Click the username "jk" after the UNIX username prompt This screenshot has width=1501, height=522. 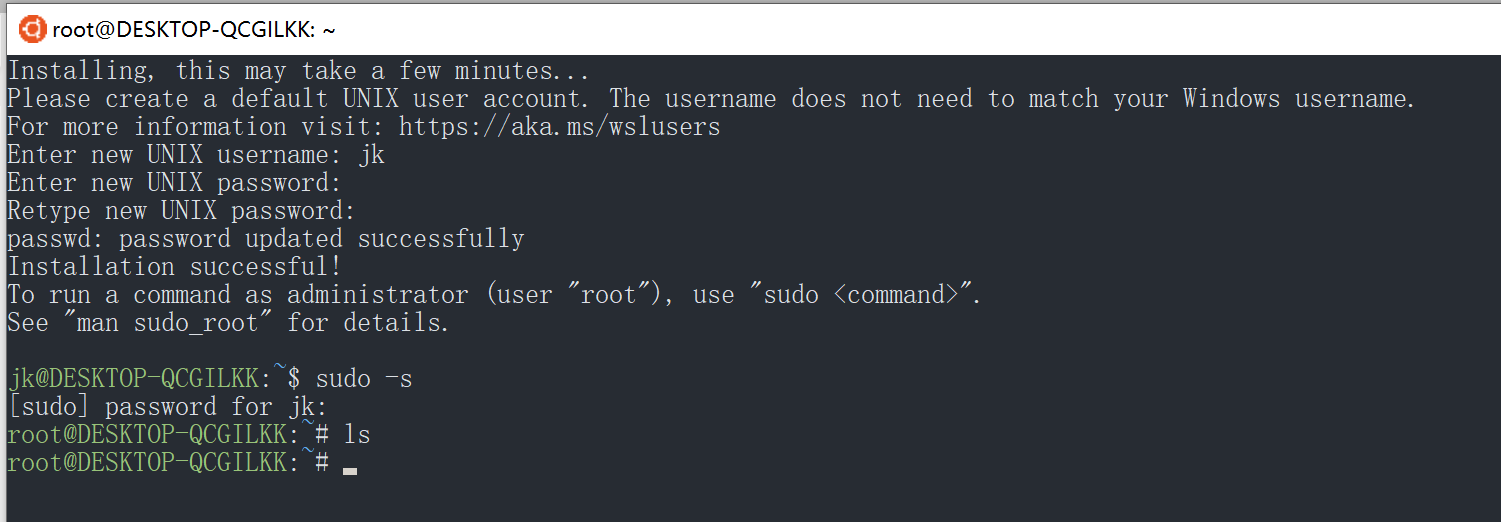tap(371, 155)
